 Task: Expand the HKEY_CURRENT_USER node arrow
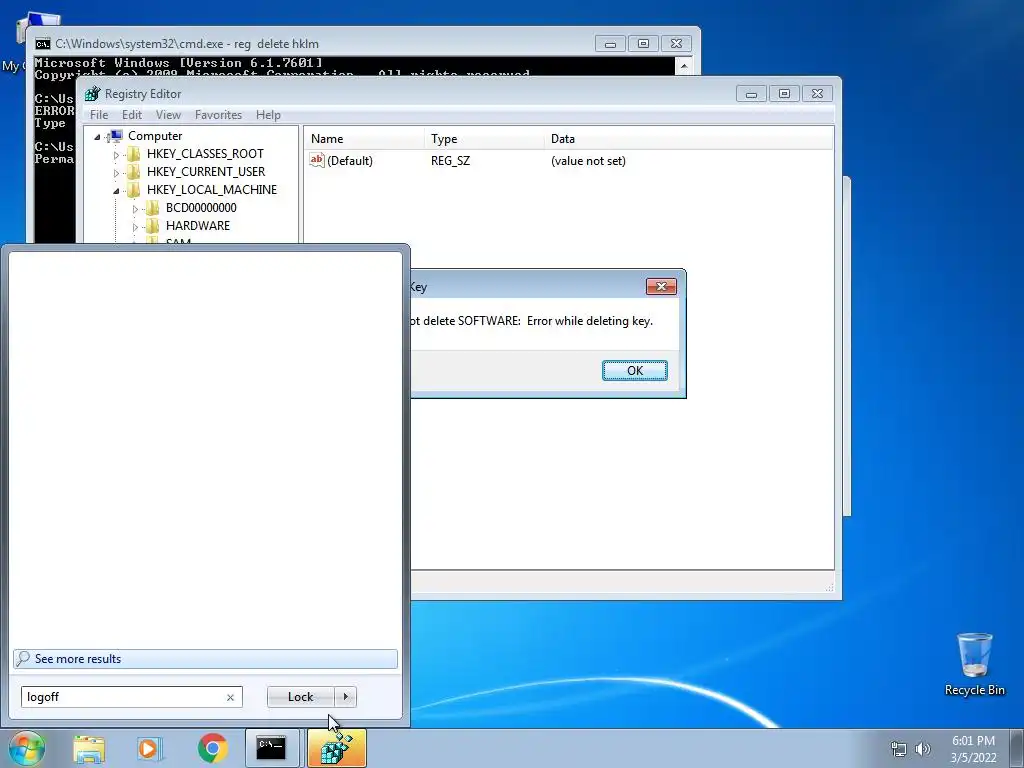point(116,172)
